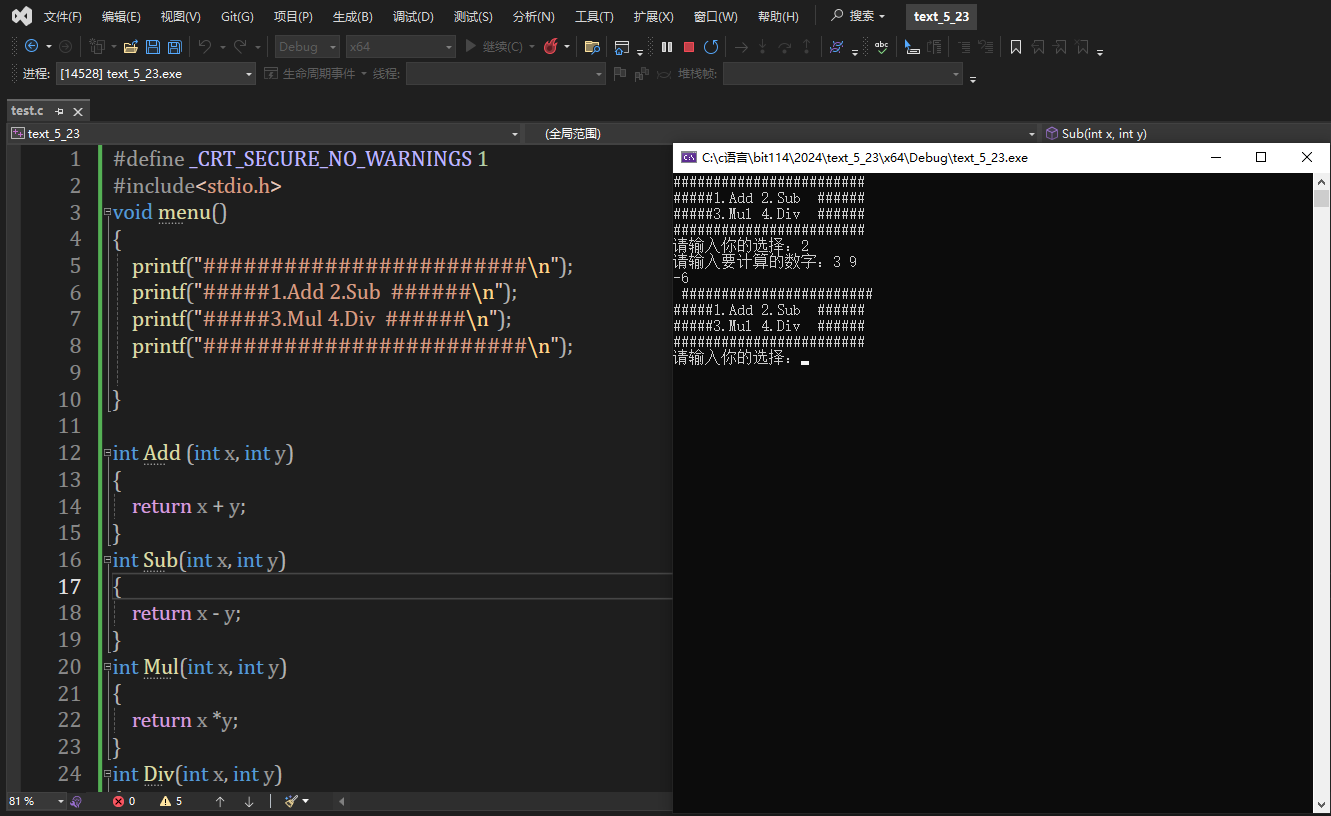Click the Undo arrow icon

(205, 46)
